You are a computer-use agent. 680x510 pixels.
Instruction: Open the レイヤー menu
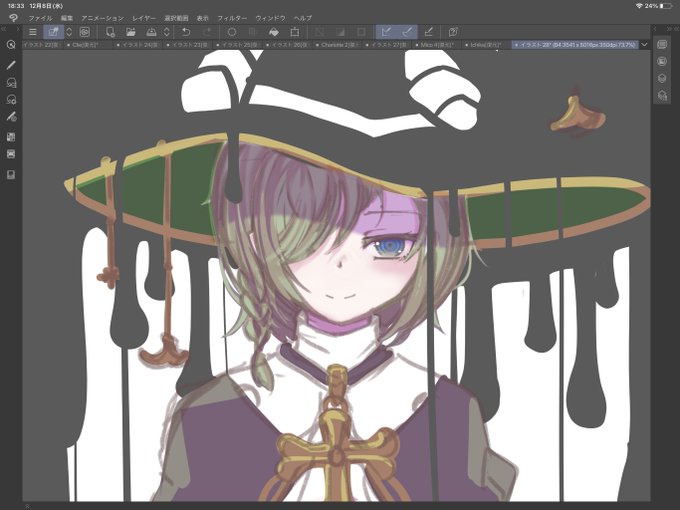(144, 18)
